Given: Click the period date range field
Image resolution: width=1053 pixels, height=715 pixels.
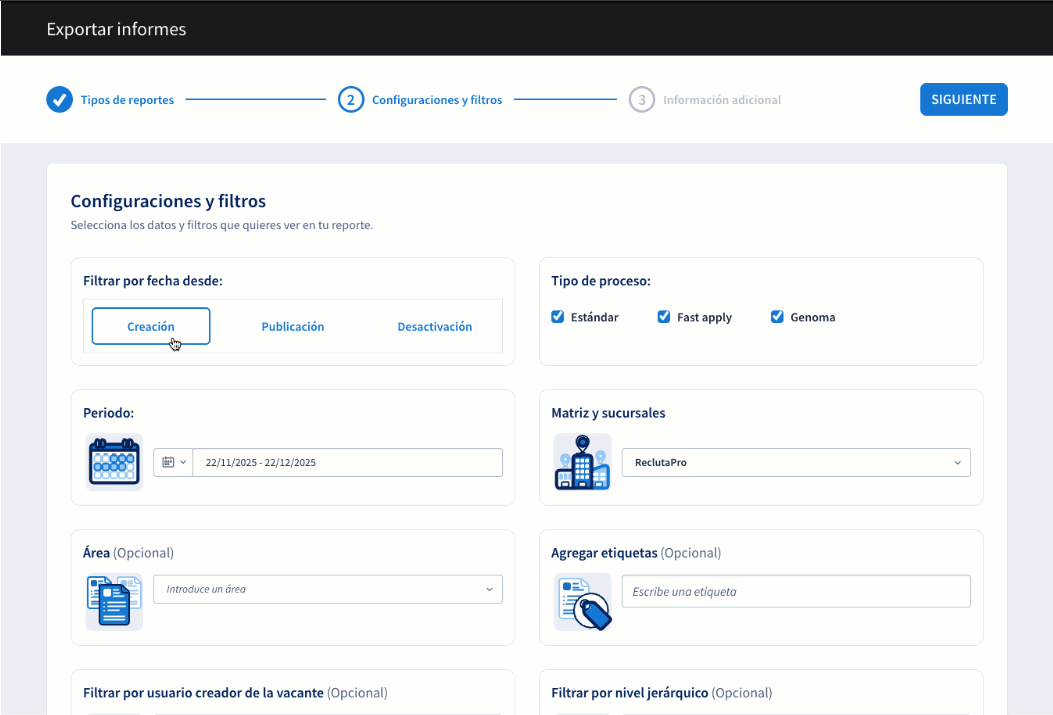Looking at the screenshot, I should pyautogui.click(x=347, y=463).
